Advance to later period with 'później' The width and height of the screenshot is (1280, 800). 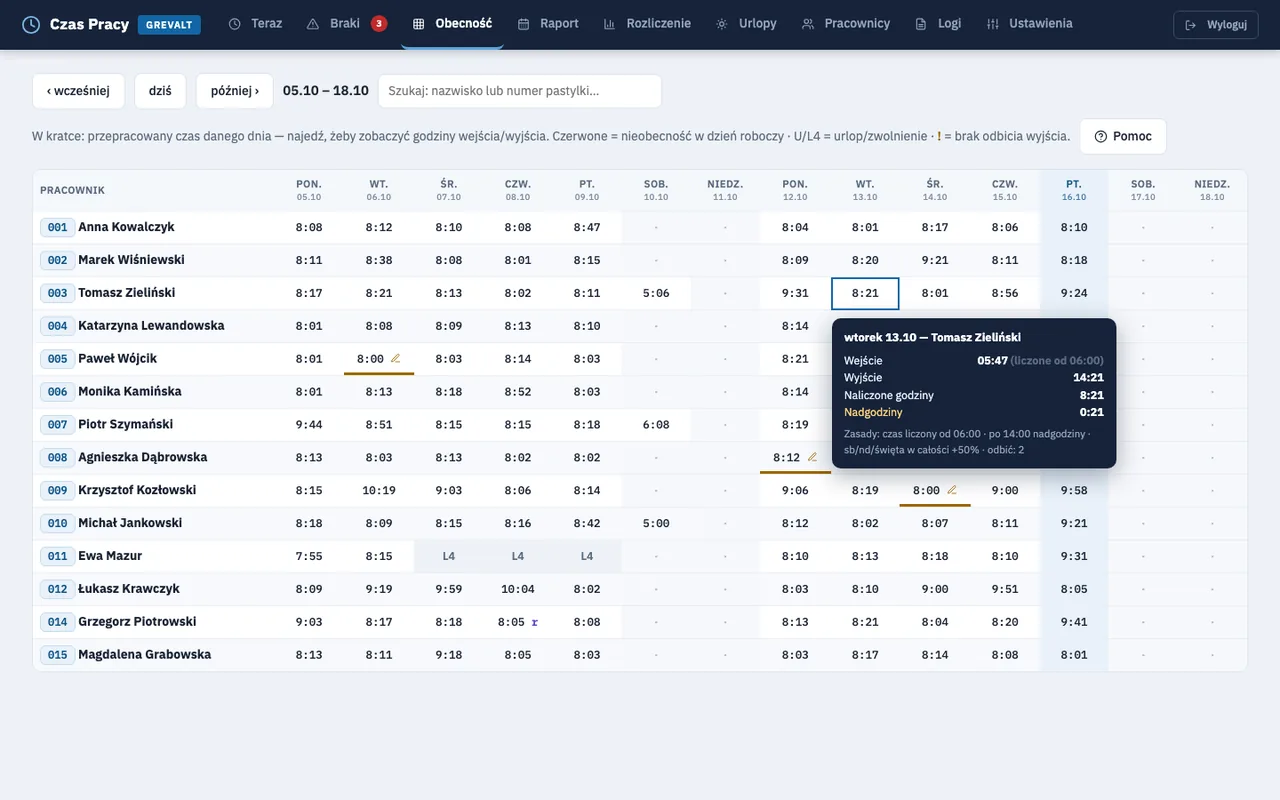235,91
